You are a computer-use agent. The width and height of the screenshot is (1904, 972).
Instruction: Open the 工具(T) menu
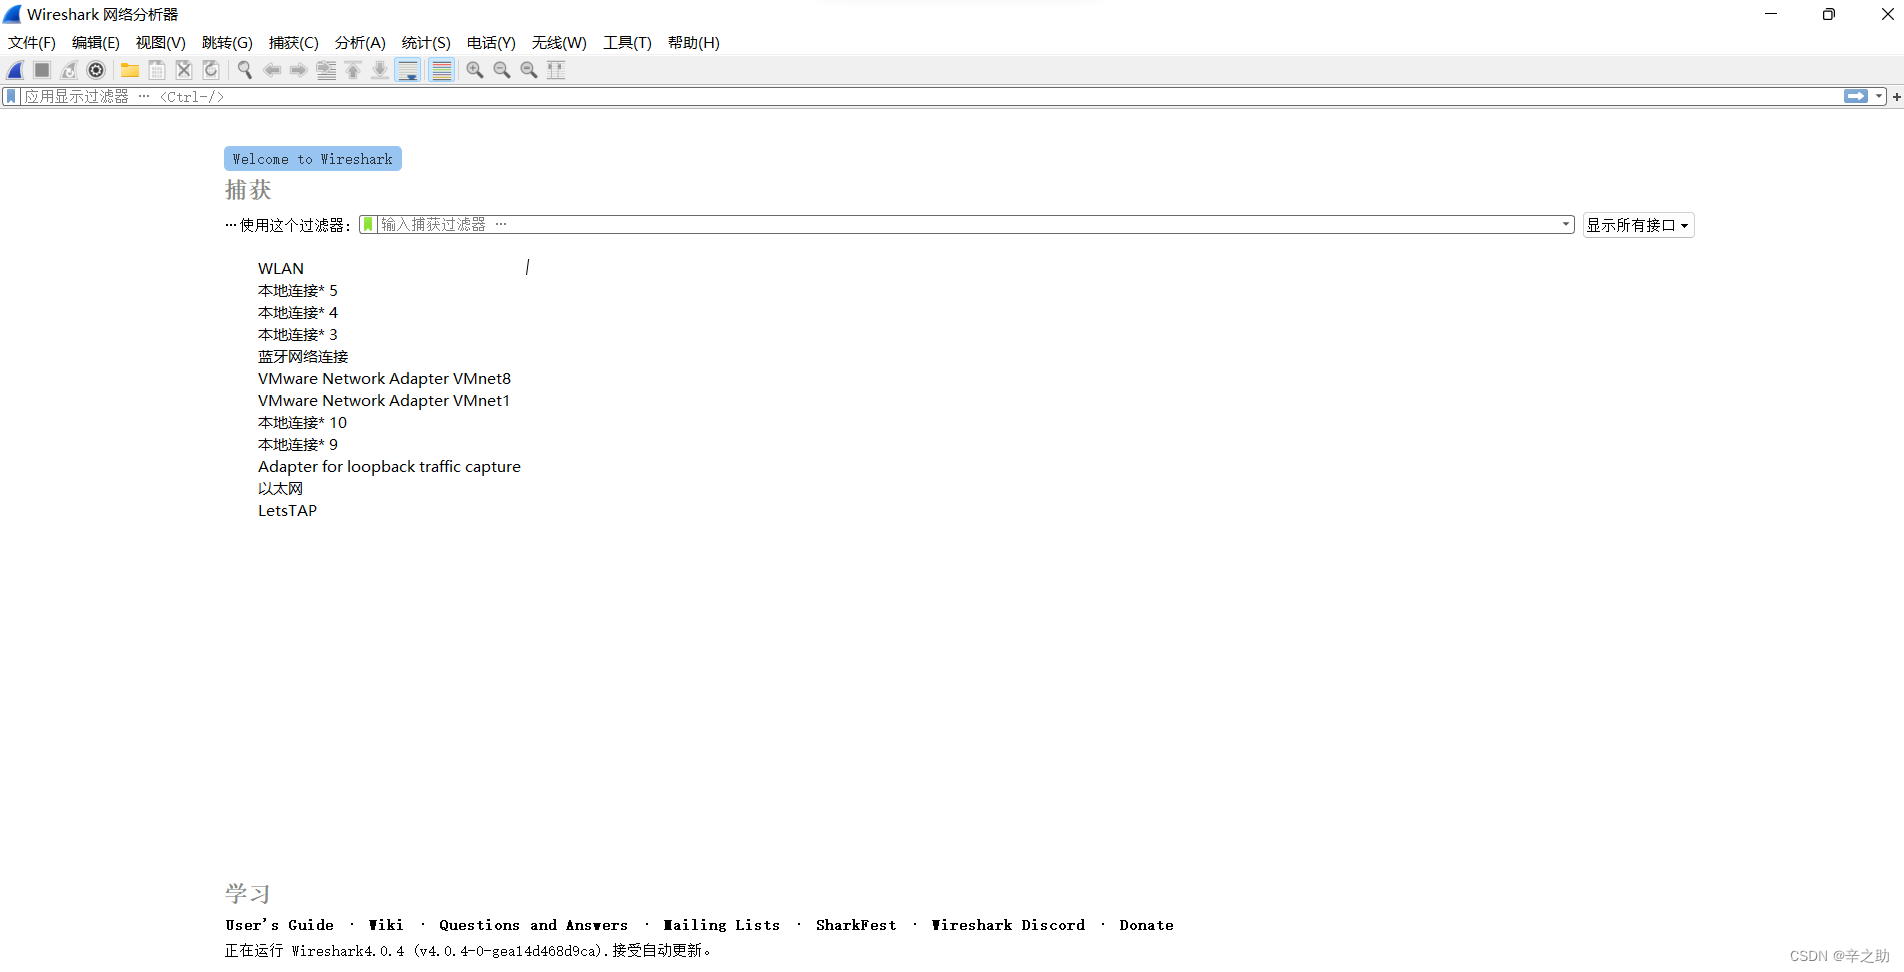(x=627, y=43)
